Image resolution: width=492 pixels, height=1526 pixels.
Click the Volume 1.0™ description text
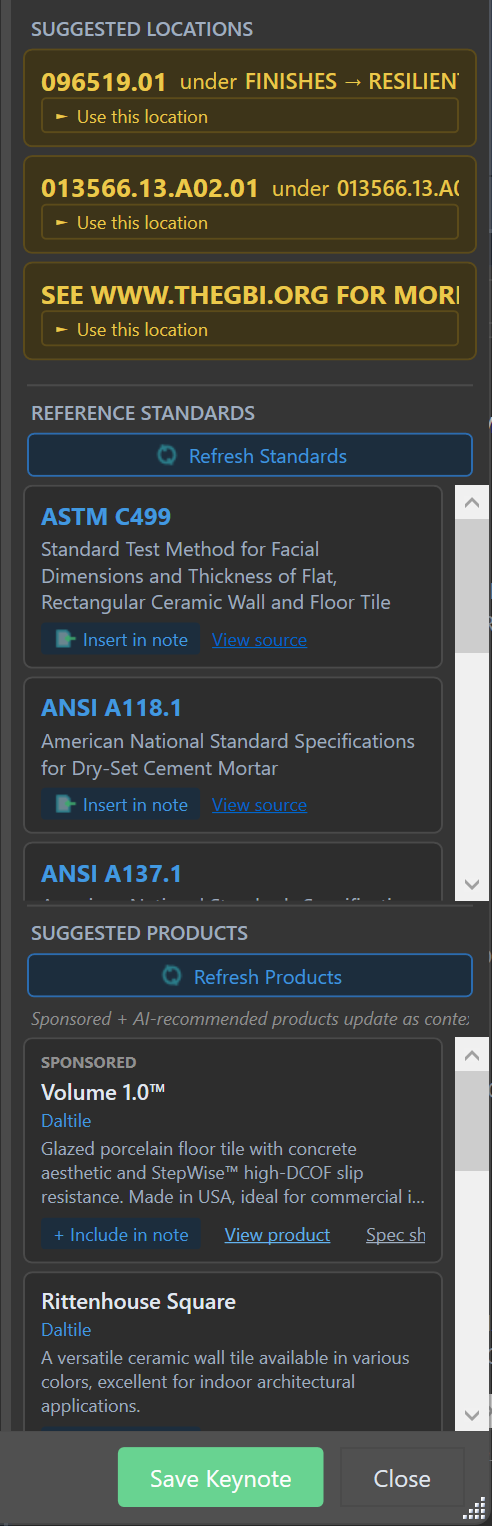tap(233, 1173)
